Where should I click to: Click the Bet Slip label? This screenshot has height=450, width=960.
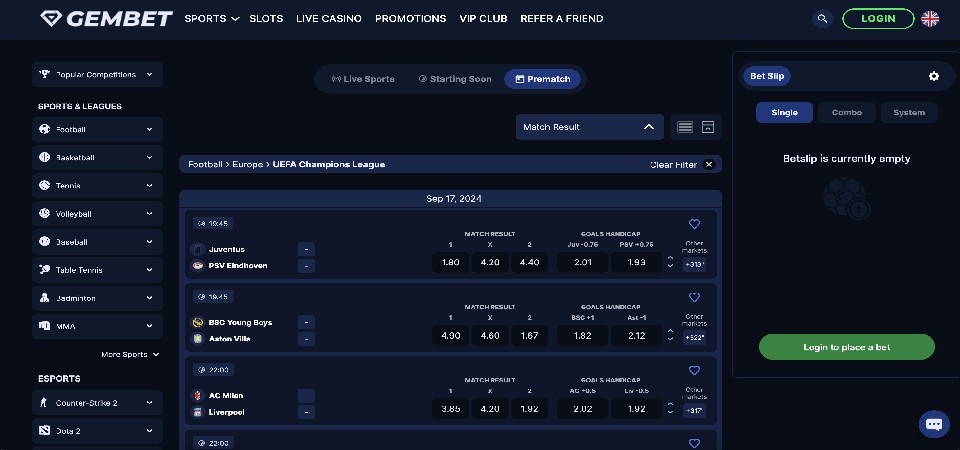click(x=767, y=77)
